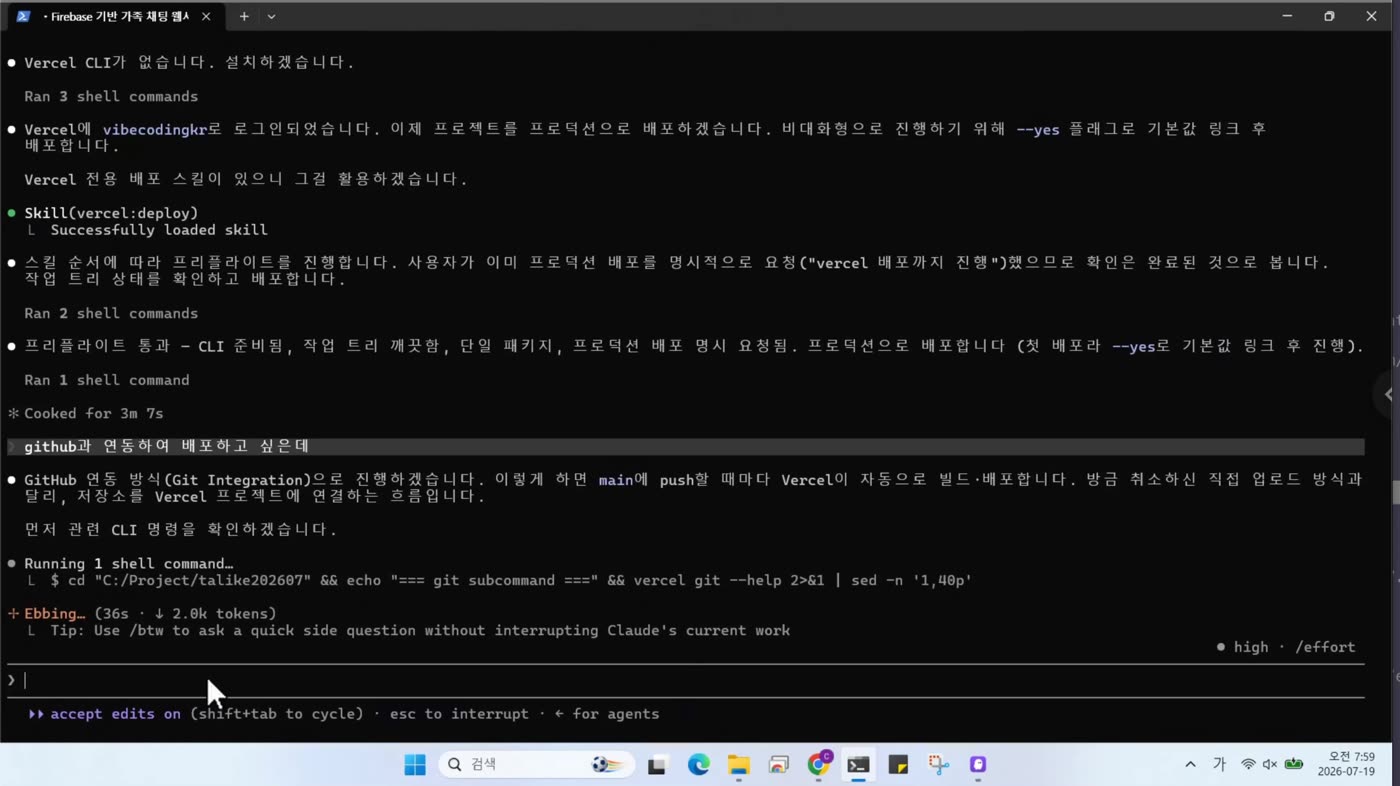This screenshot has width=1400, height=786.
Task: Open the taskbar icon right of File Explorer
Action: click(x=778, y=765)
